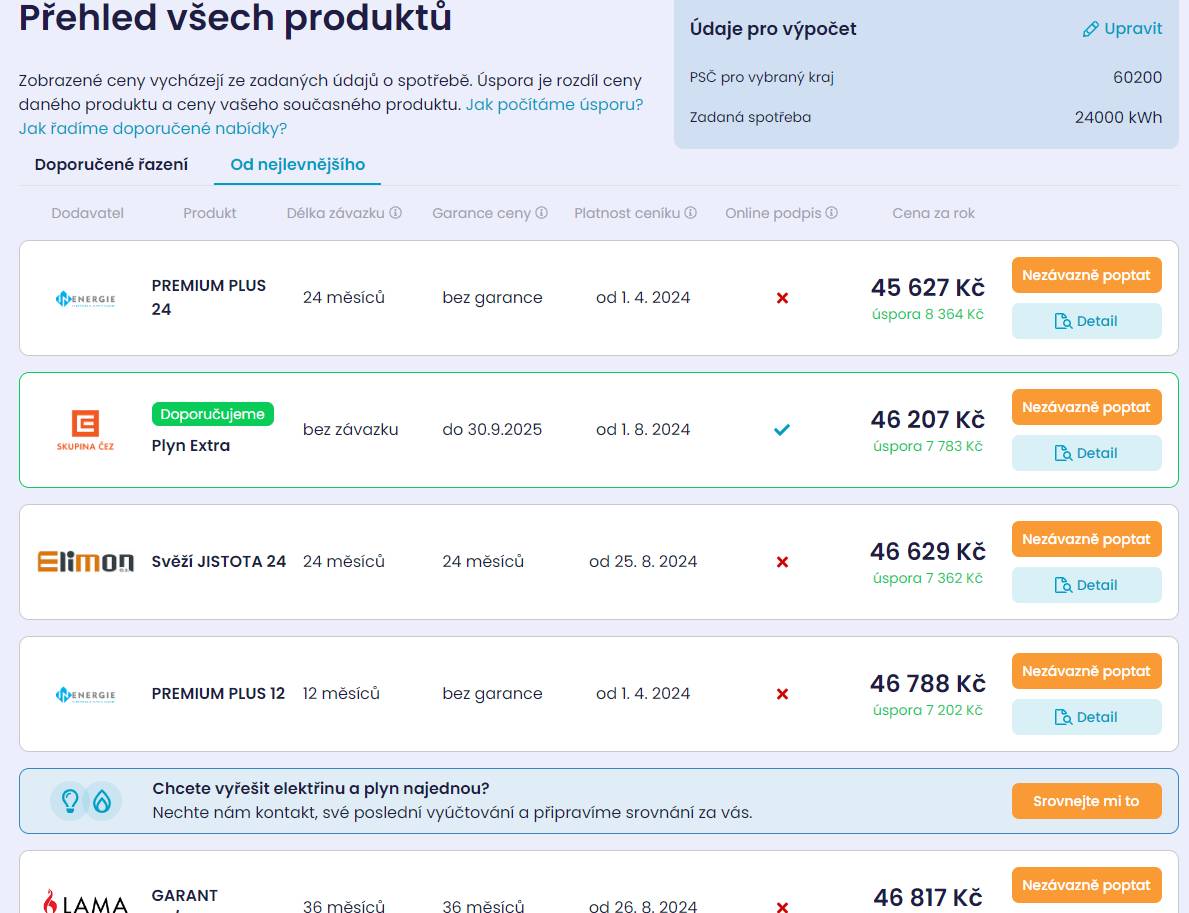Screen dimensions: 1189x913
Task: Click the gas flame drop icon
Action: 103,801
